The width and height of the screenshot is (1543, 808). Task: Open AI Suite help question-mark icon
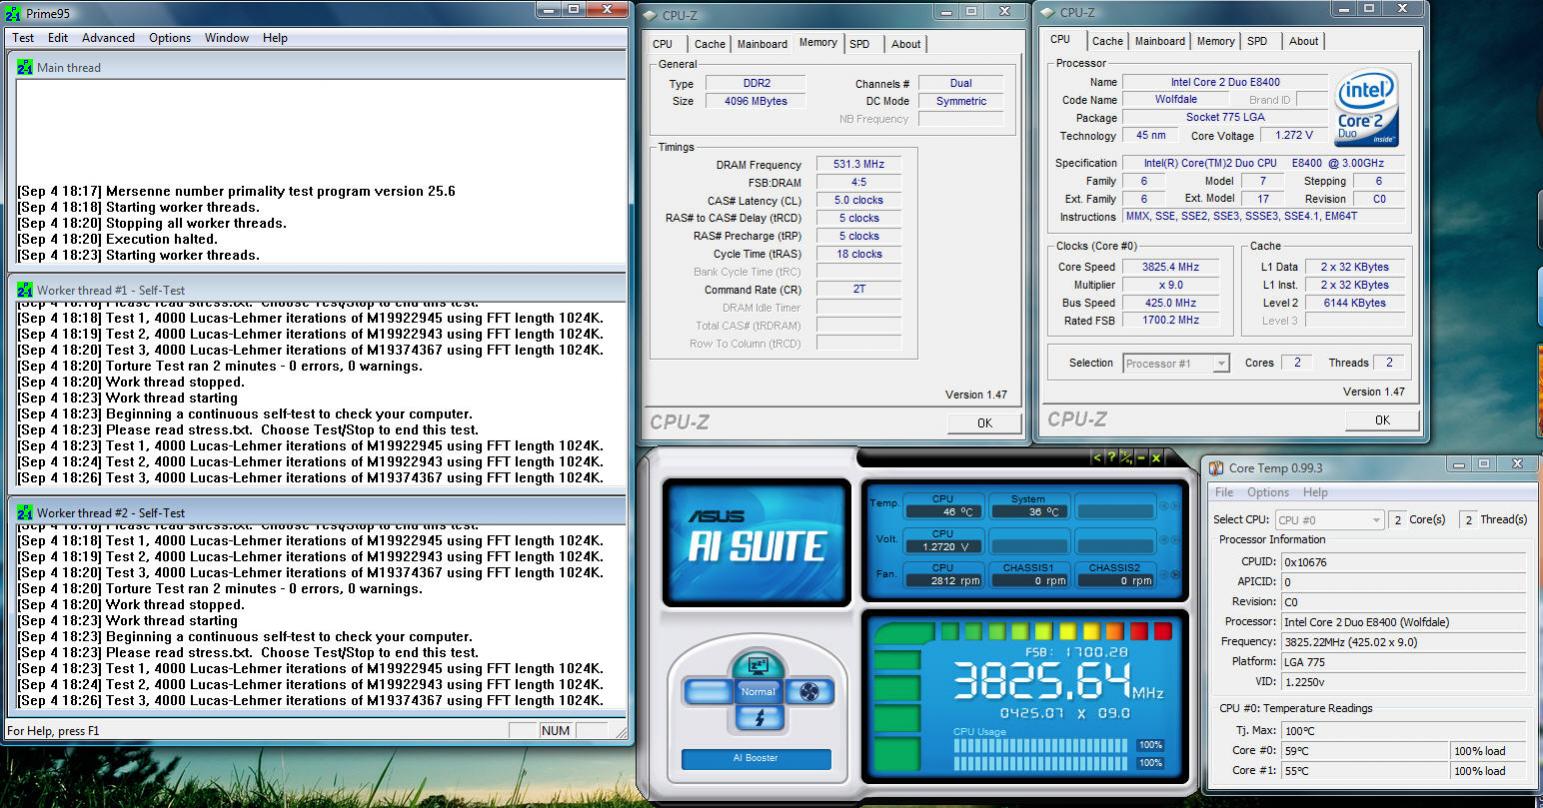(1111, 458)
